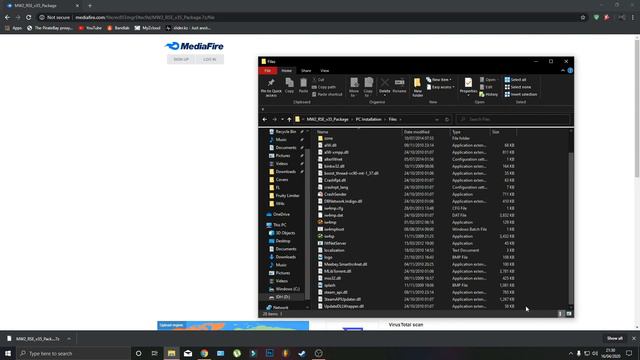Open a new Chrome tab
640x360 pixels.
click(90, 6)
